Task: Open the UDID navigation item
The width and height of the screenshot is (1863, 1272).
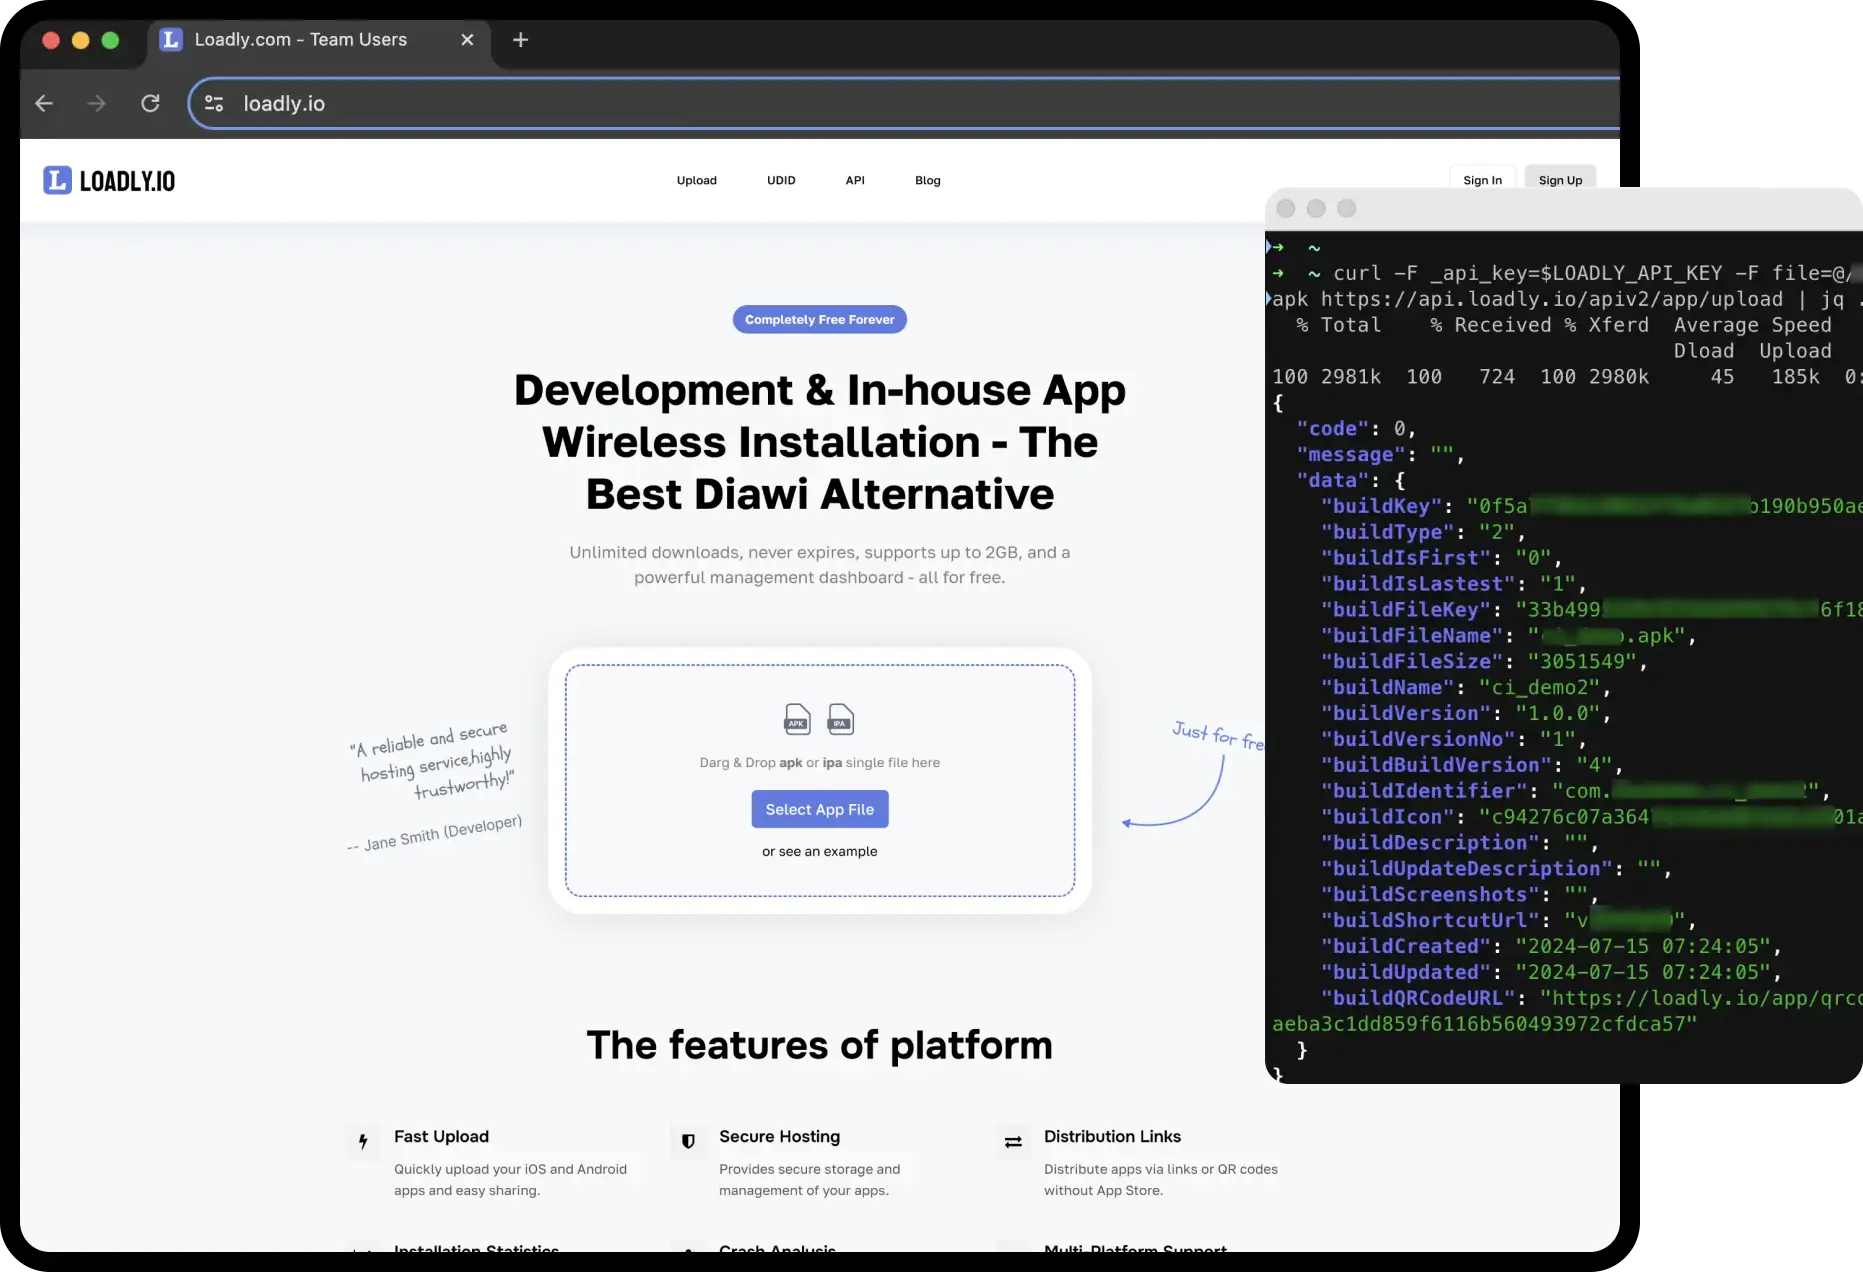Action: coord(781,181)
